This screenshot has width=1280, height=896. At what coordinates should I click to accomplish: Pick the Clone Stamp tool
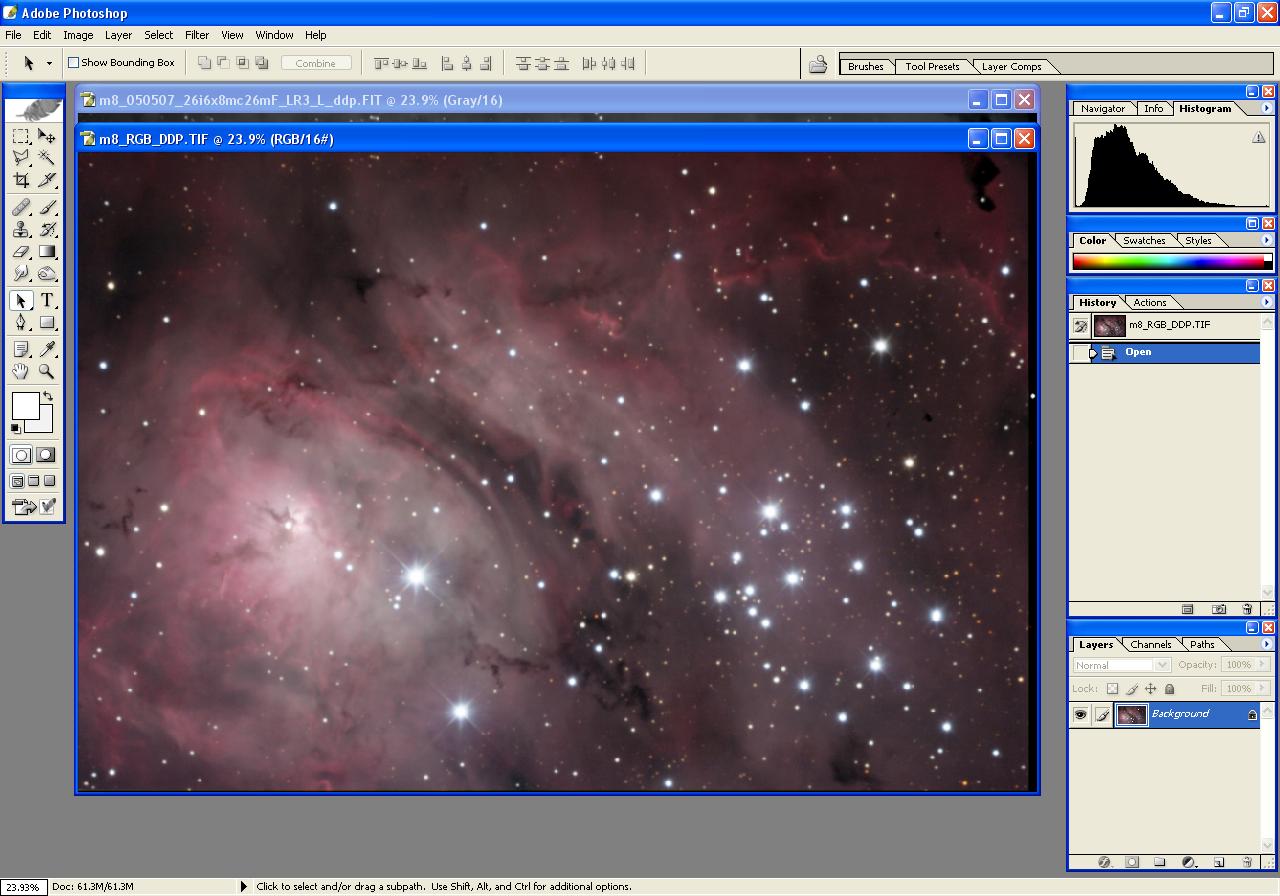[21, 229]
